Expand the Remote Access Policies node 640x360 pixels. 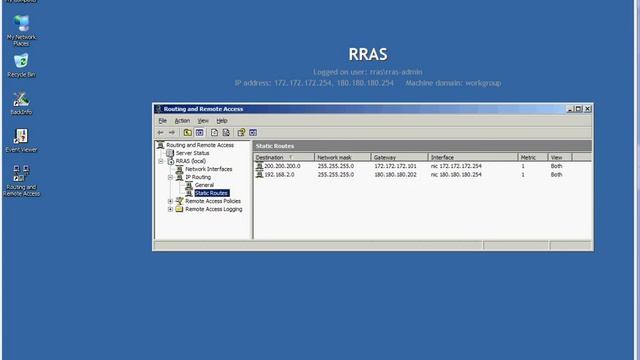171,201
